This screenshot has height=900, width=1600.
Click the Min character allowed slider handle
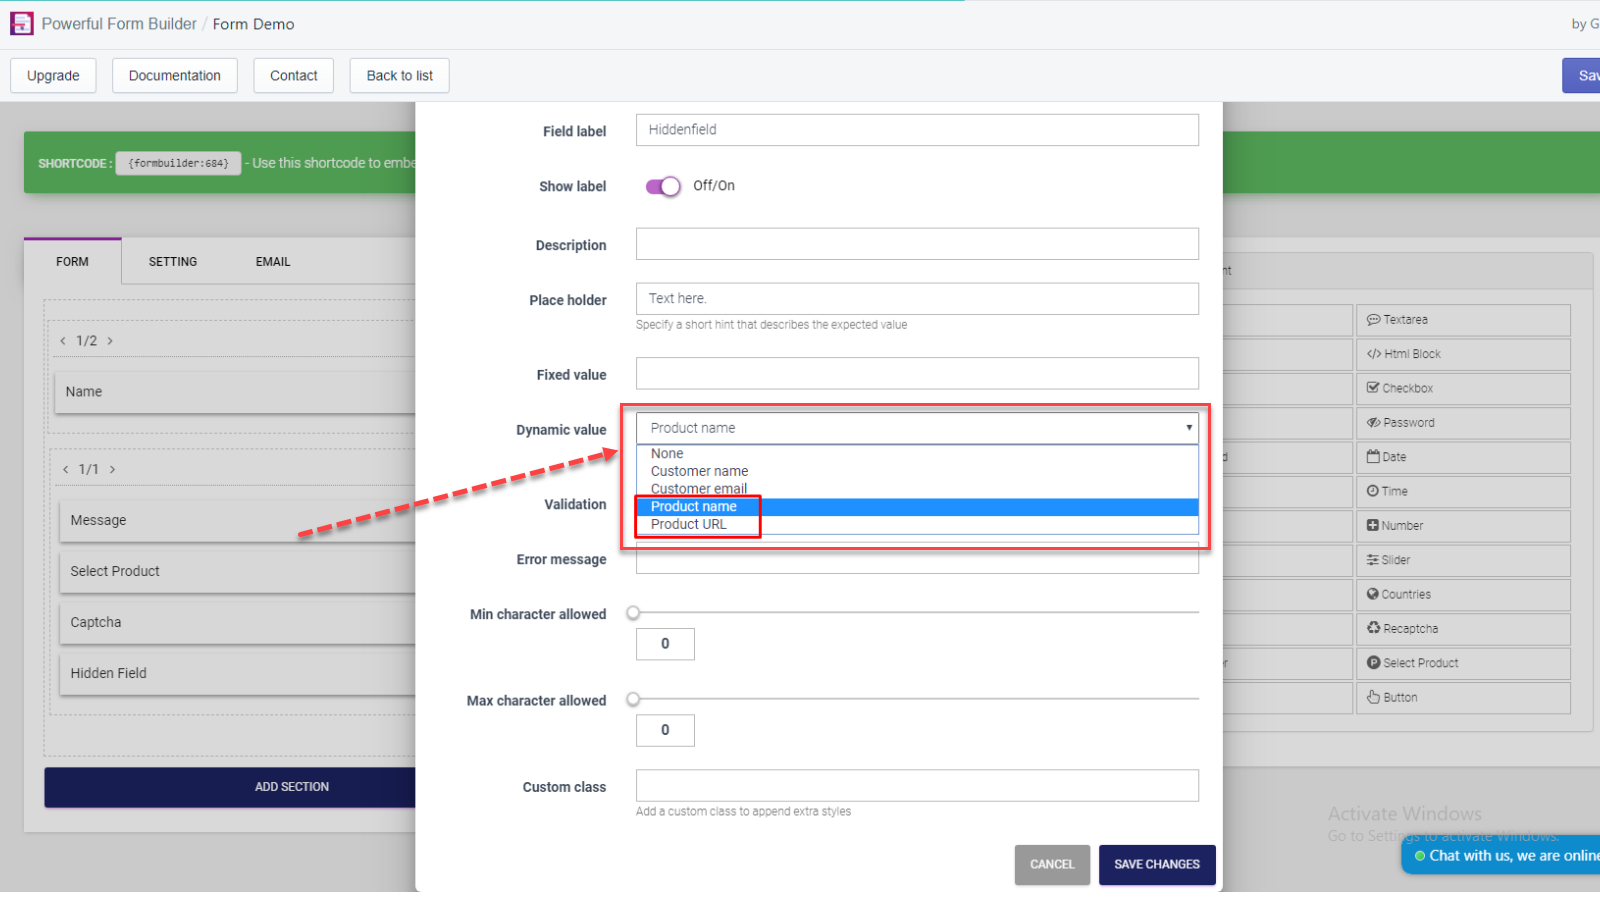(x=633, y=613)
